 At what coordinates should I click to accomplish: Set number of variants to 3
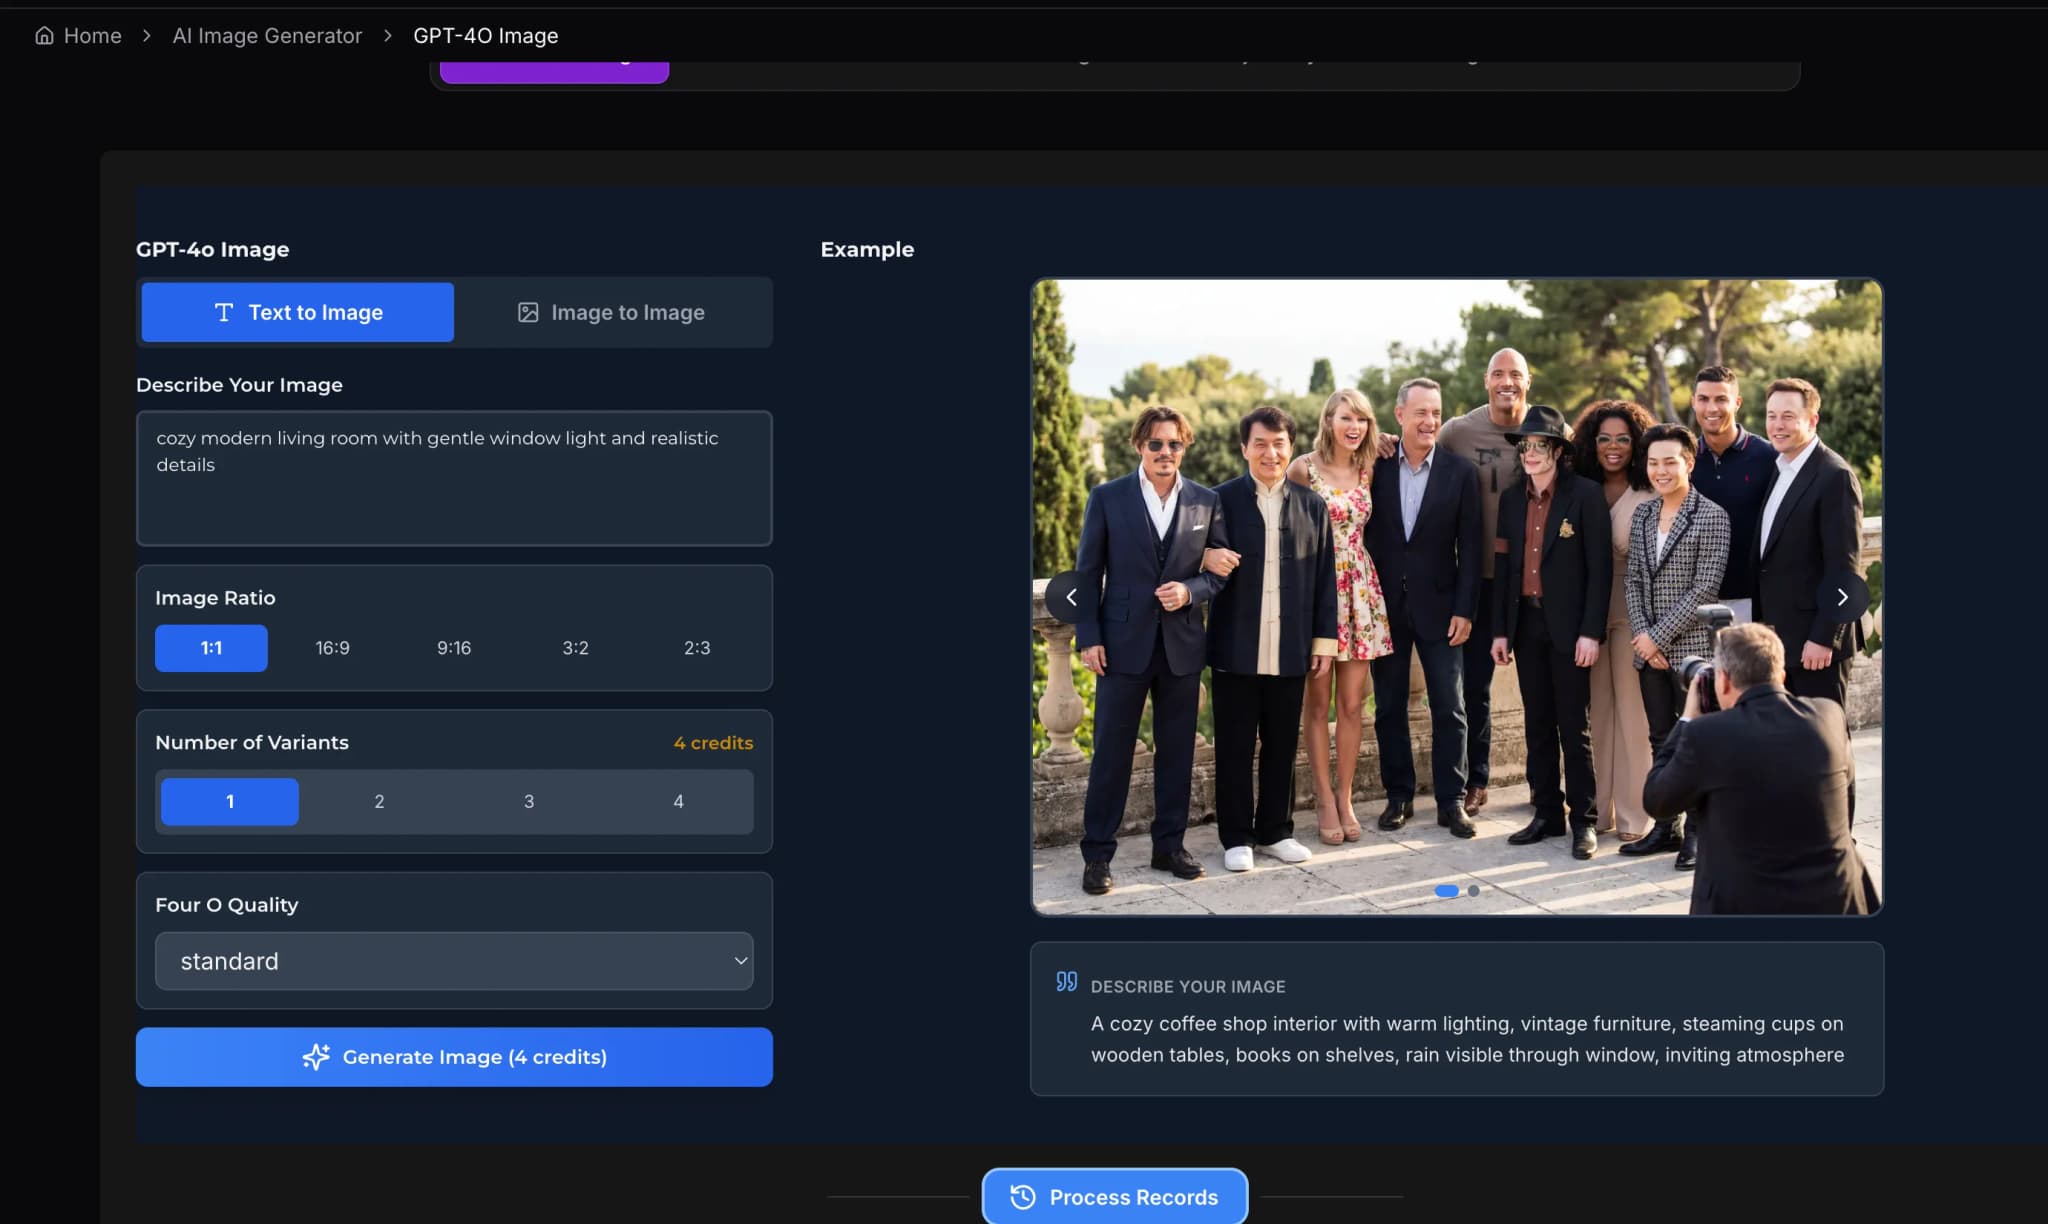point(528,801)
